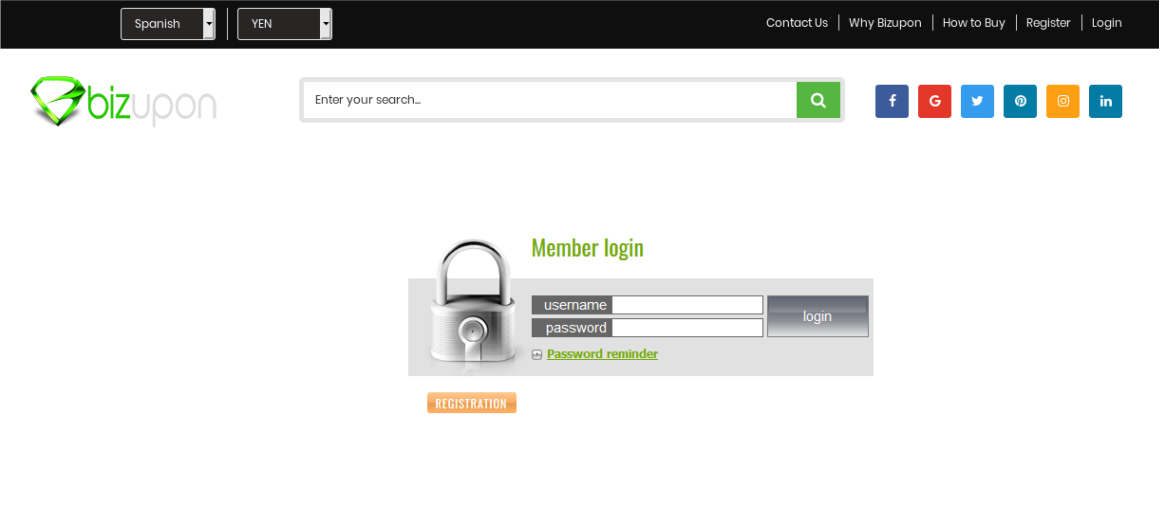The height and width of the screenshot is (513, 1160).
Task: Go to Why Bizupon menu item
Action: point(885,23)
